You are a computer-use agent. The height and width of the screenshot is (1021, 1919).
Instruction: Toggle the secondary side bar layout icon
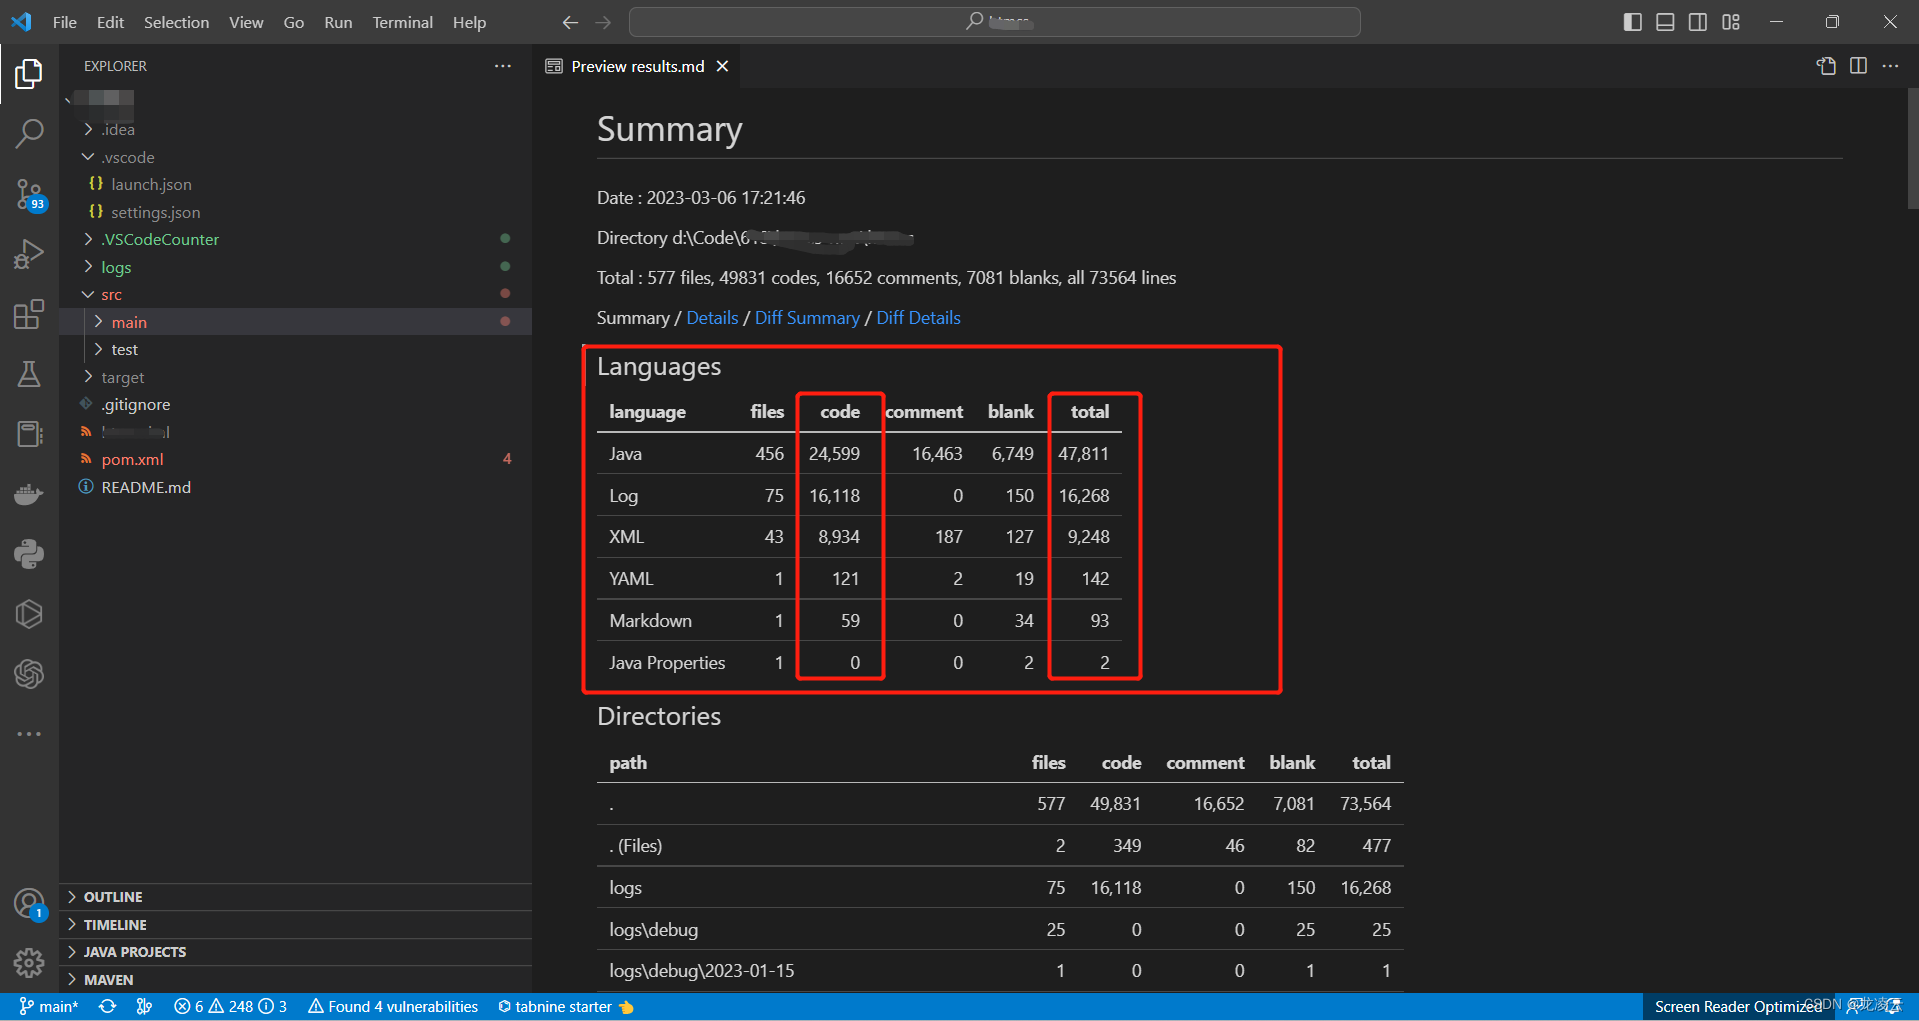coord(1698,22)
